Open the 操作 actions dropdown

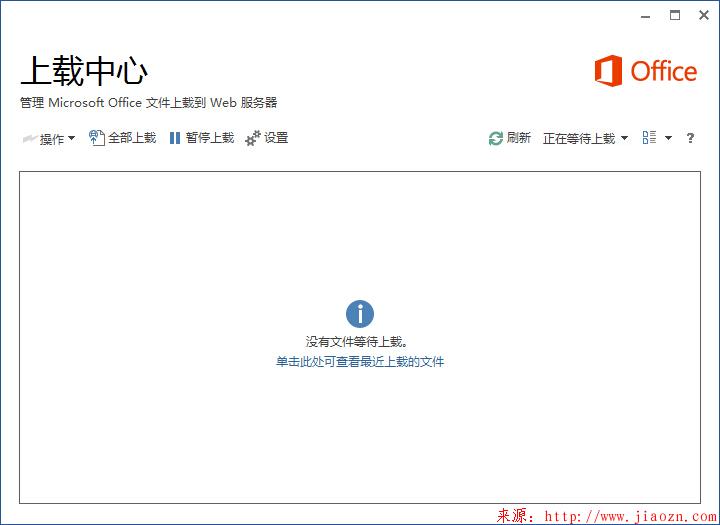click(49, 138)
